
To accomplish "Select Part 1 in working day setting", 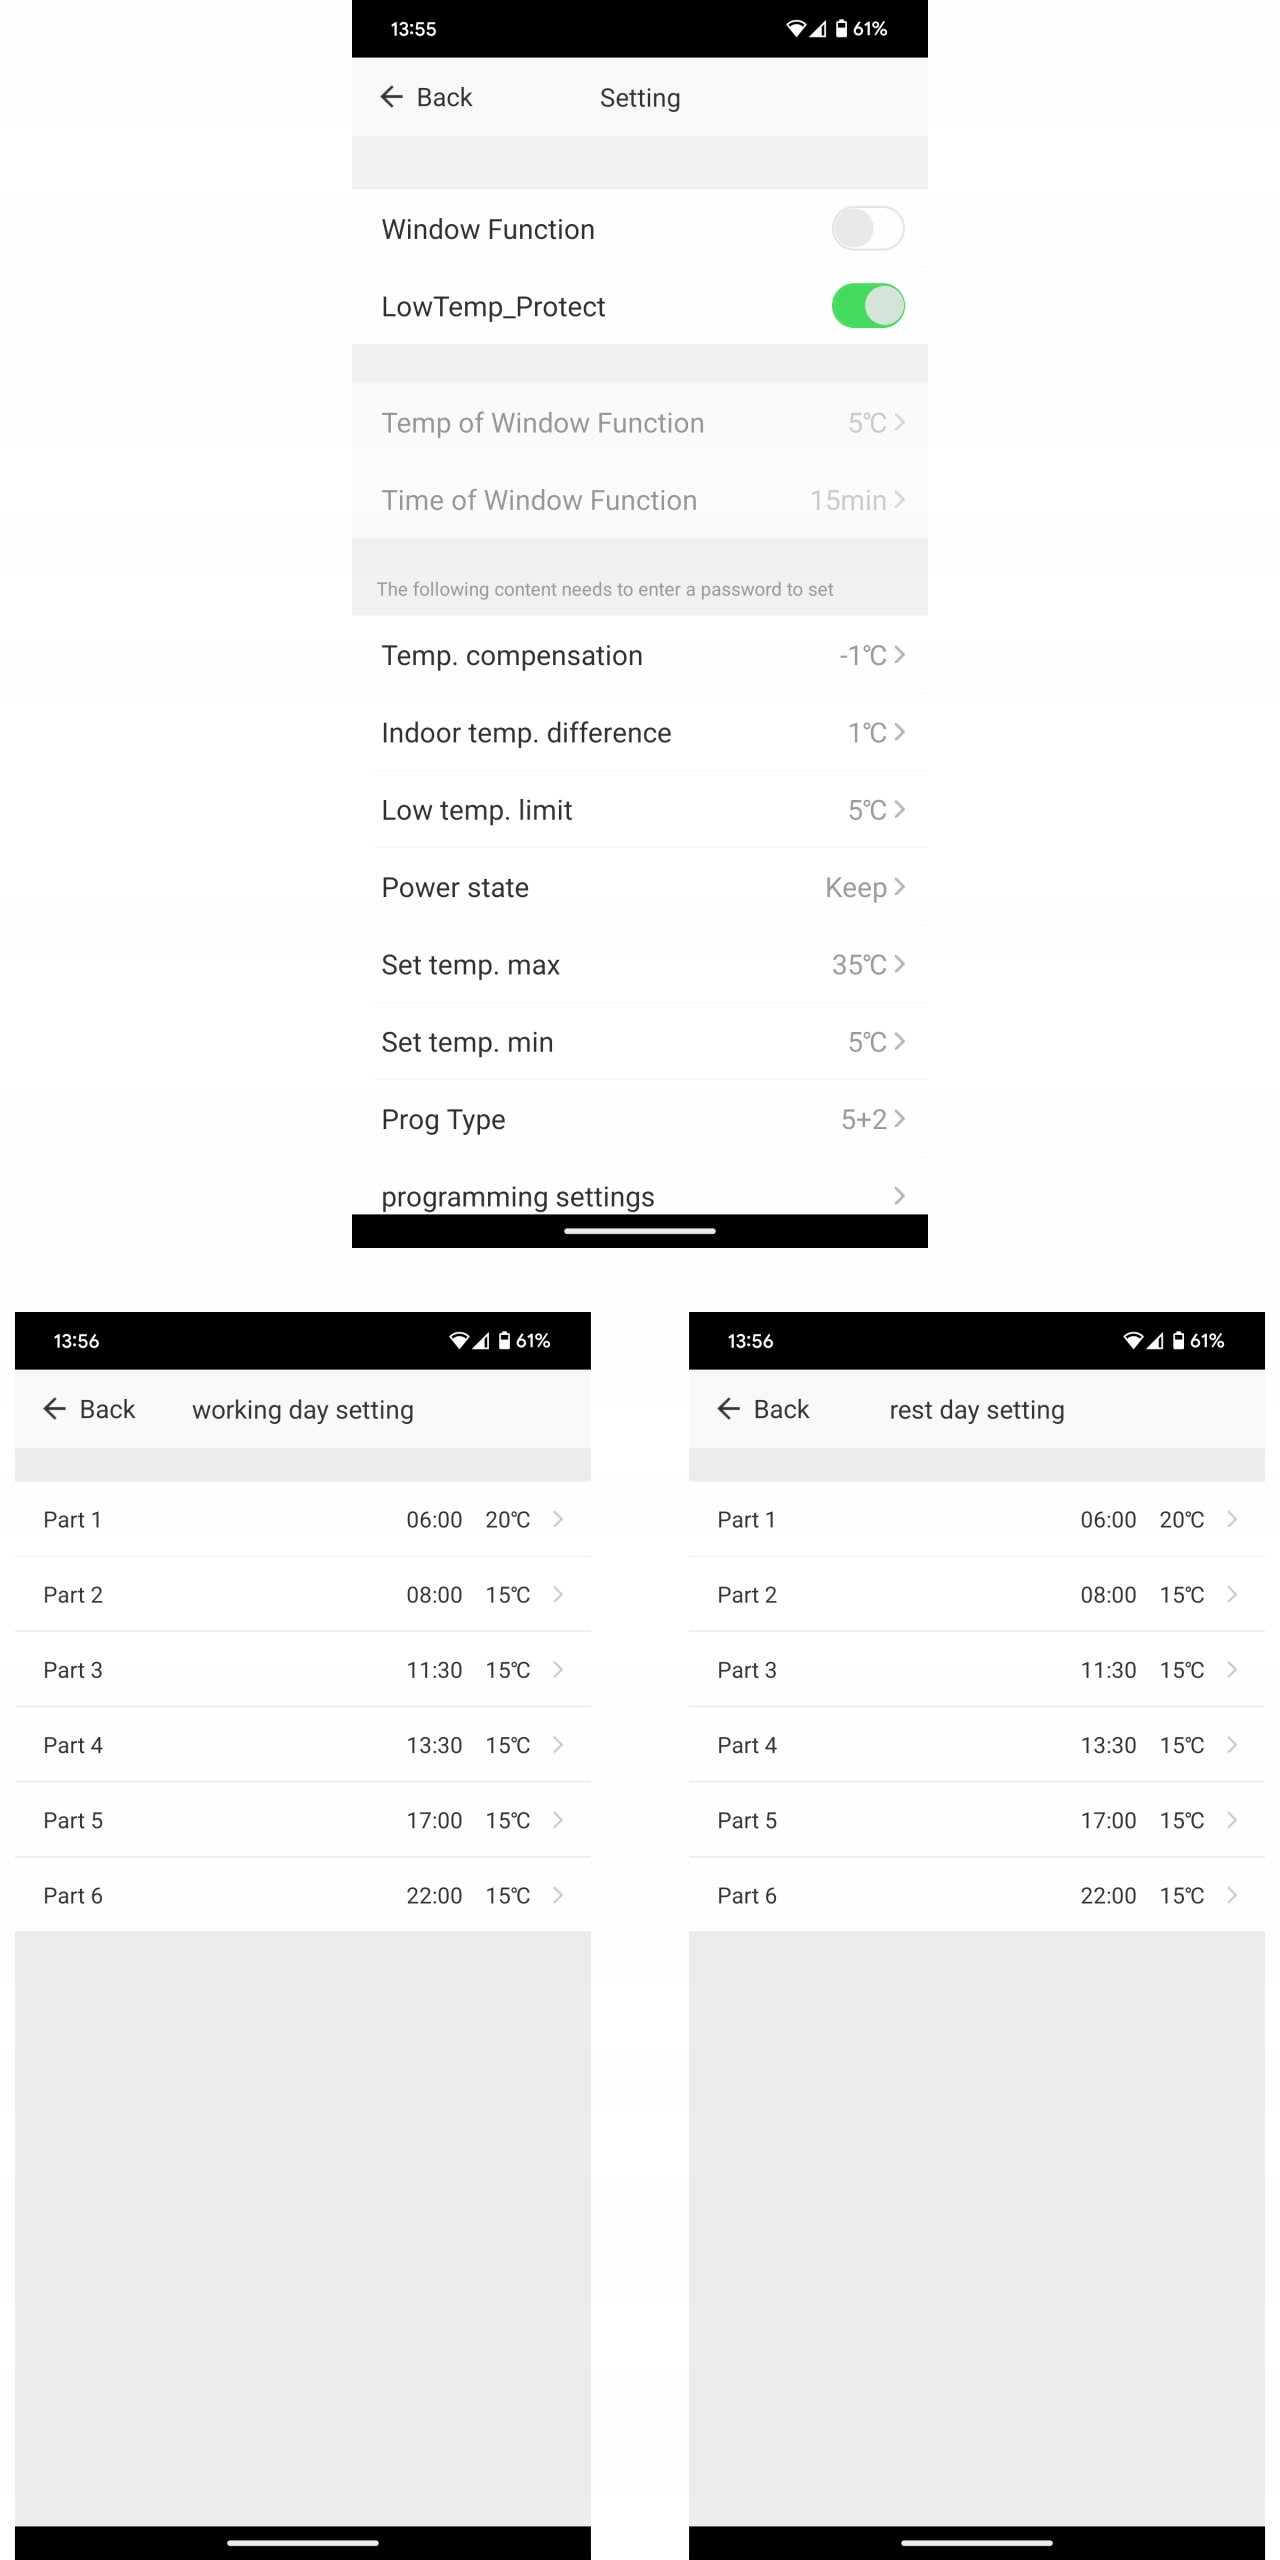I will [302, 1519].
